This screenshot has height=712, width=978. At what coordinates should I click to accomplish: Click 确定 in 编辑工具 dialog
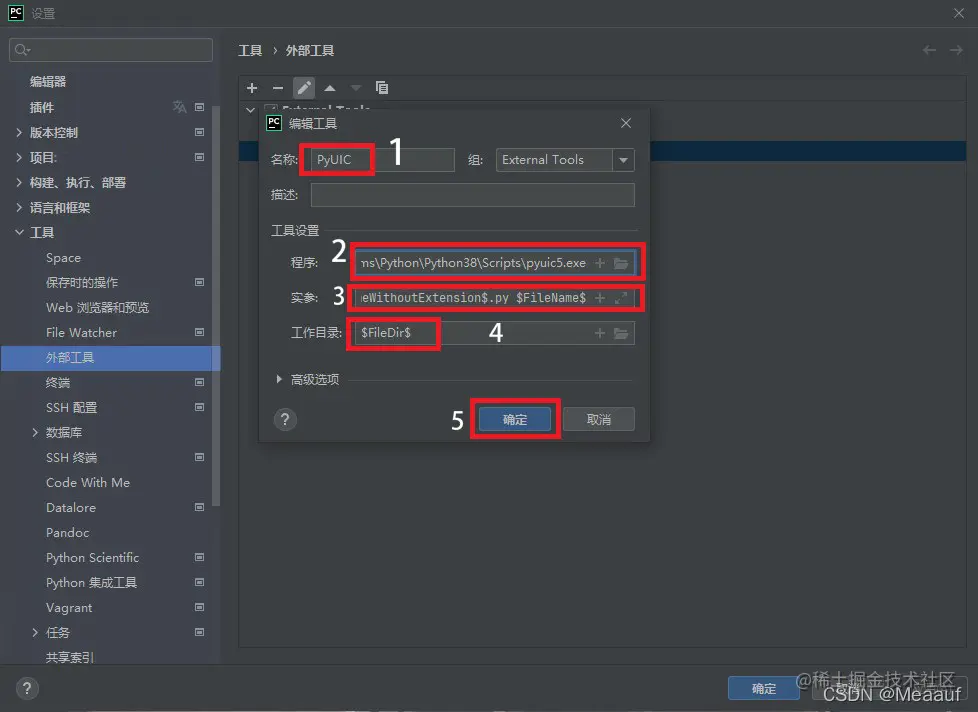pyautogui.click(x=515, y=420)
